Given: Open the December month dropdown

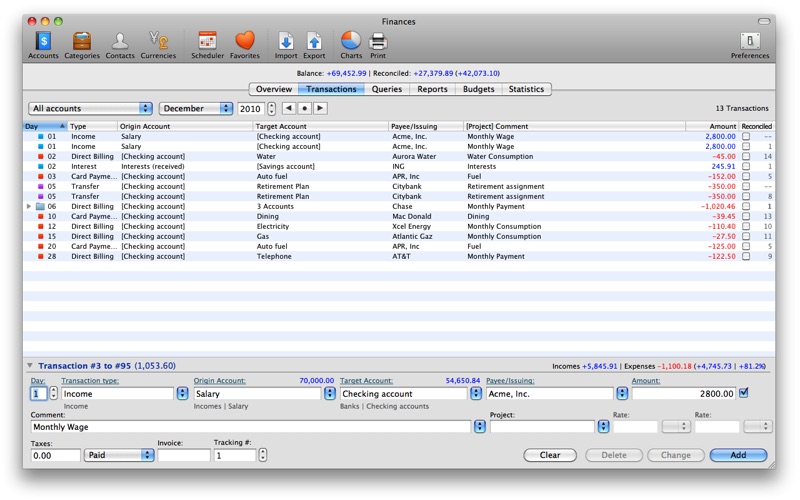Looking at the screenshot, I should tap(196, 108).
